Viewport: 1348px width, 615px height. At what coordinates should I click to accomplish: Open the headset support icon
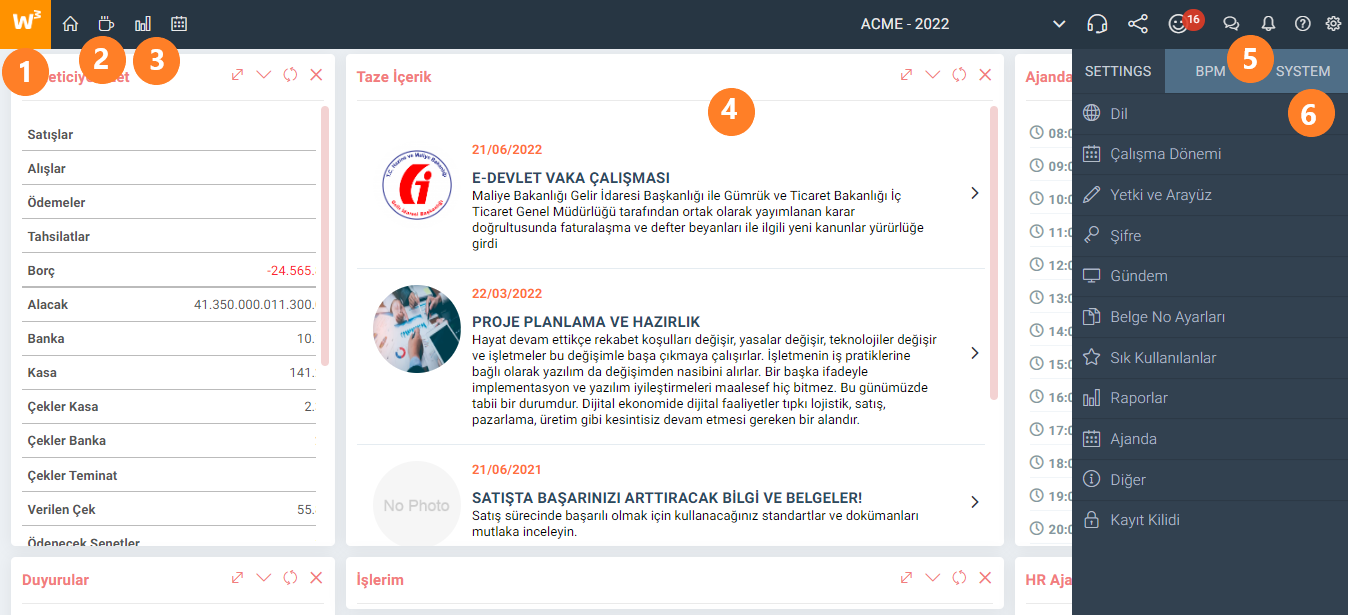1097,24
